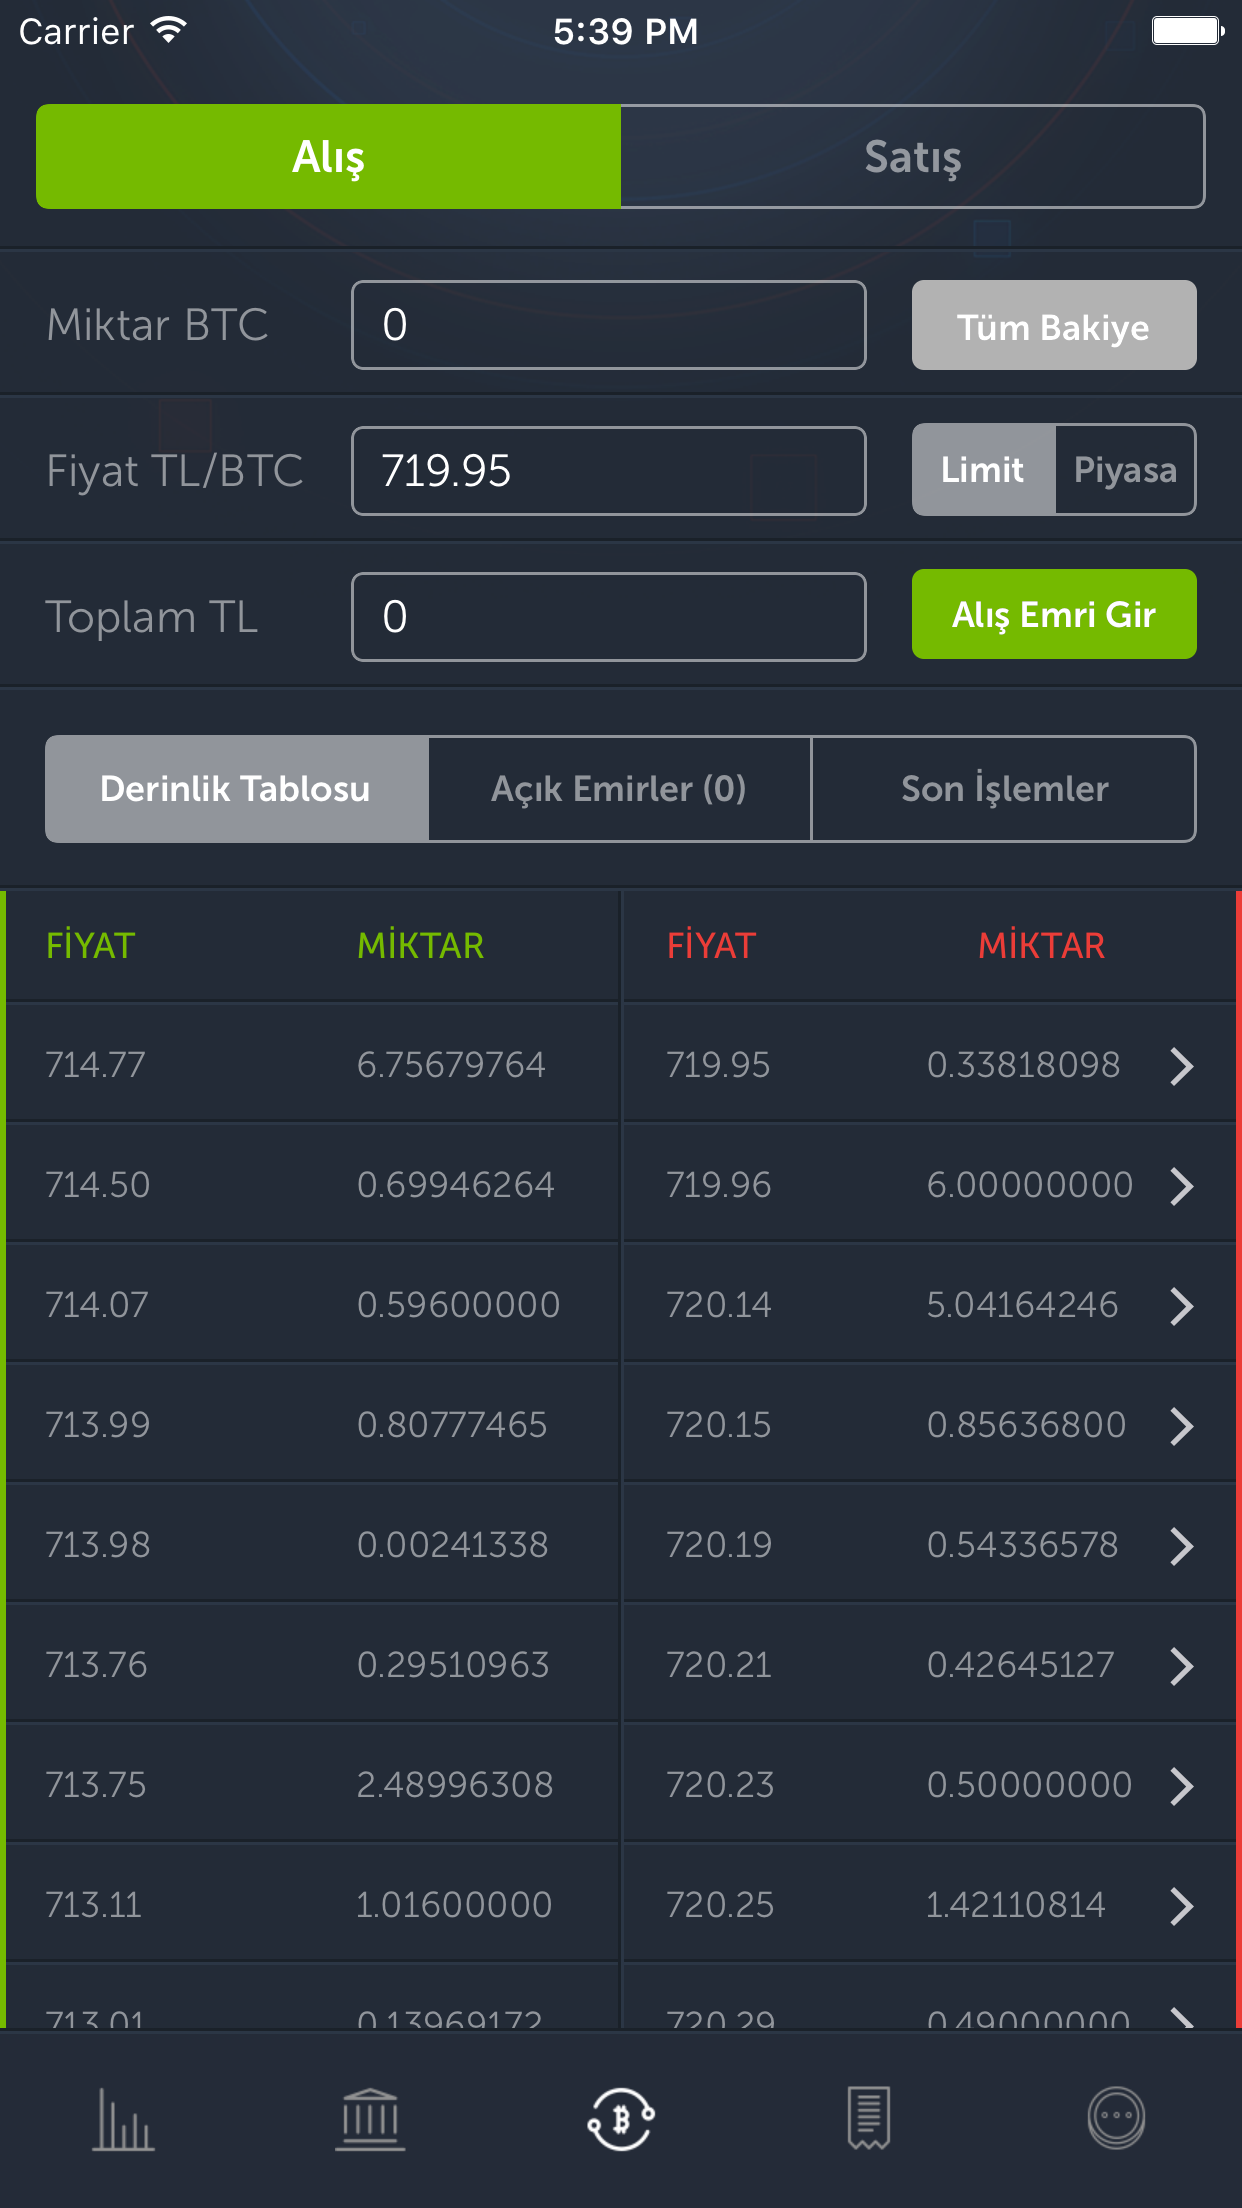1242x2208 pixels.
Task: Open the bank account tab icon
Action: click(x=370, y=2119)
